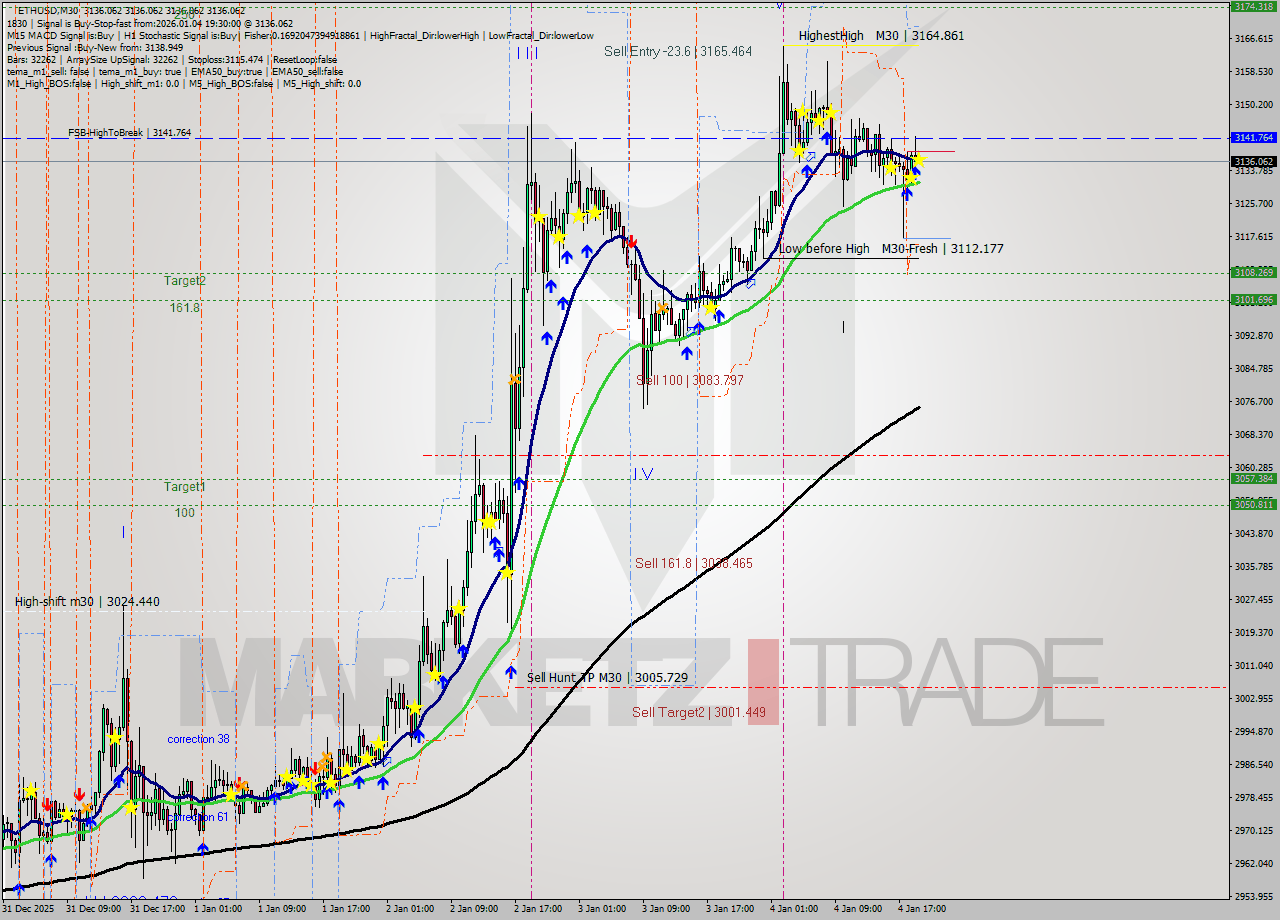Click the 'High-shift m30 | 3024.440' label
Viewport: 1280px width, 920px height.
87,602
